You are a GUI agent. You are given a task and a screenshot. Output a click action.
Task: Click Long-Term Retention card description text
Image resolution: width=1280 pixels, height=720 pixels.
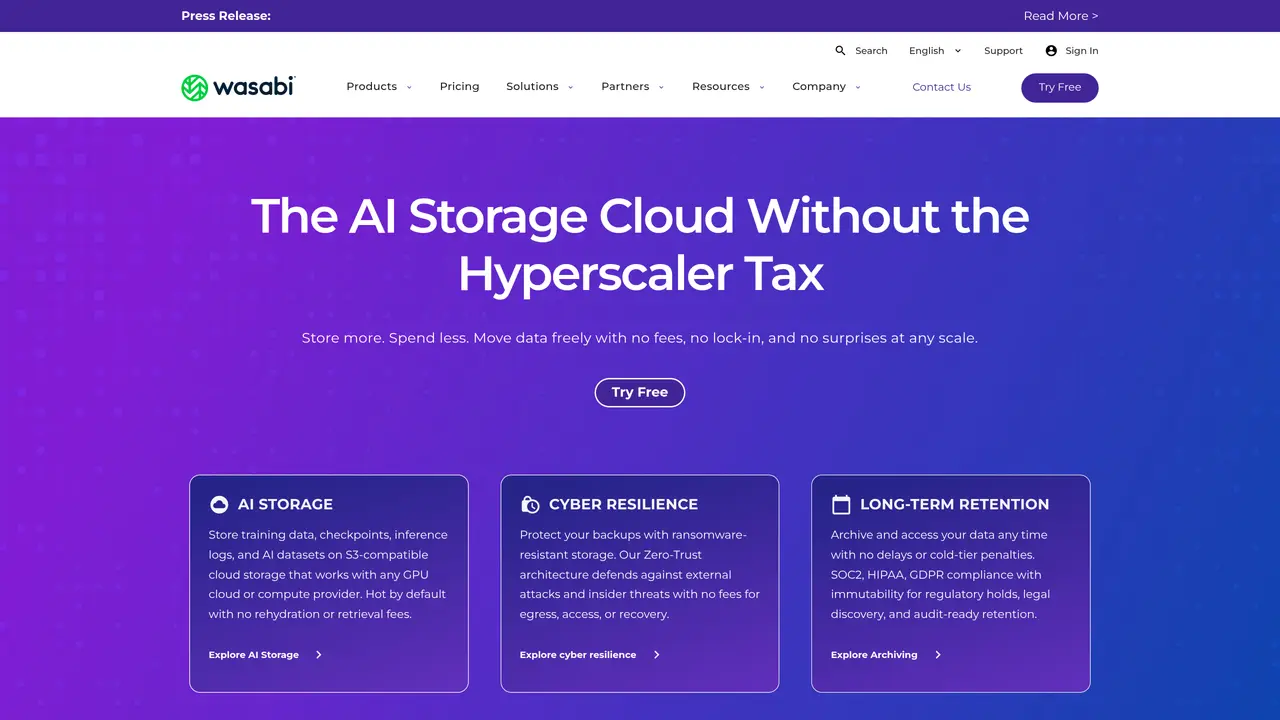(x=941, y=575)
